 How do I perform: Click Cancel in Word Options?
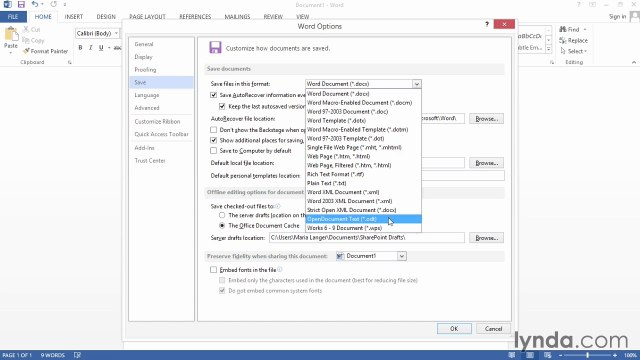(x=493, y=329)
